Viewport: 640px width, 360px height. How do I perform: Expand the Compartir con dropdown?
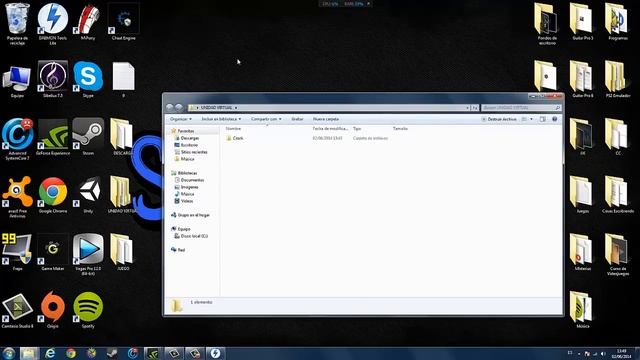coord(266,119)
